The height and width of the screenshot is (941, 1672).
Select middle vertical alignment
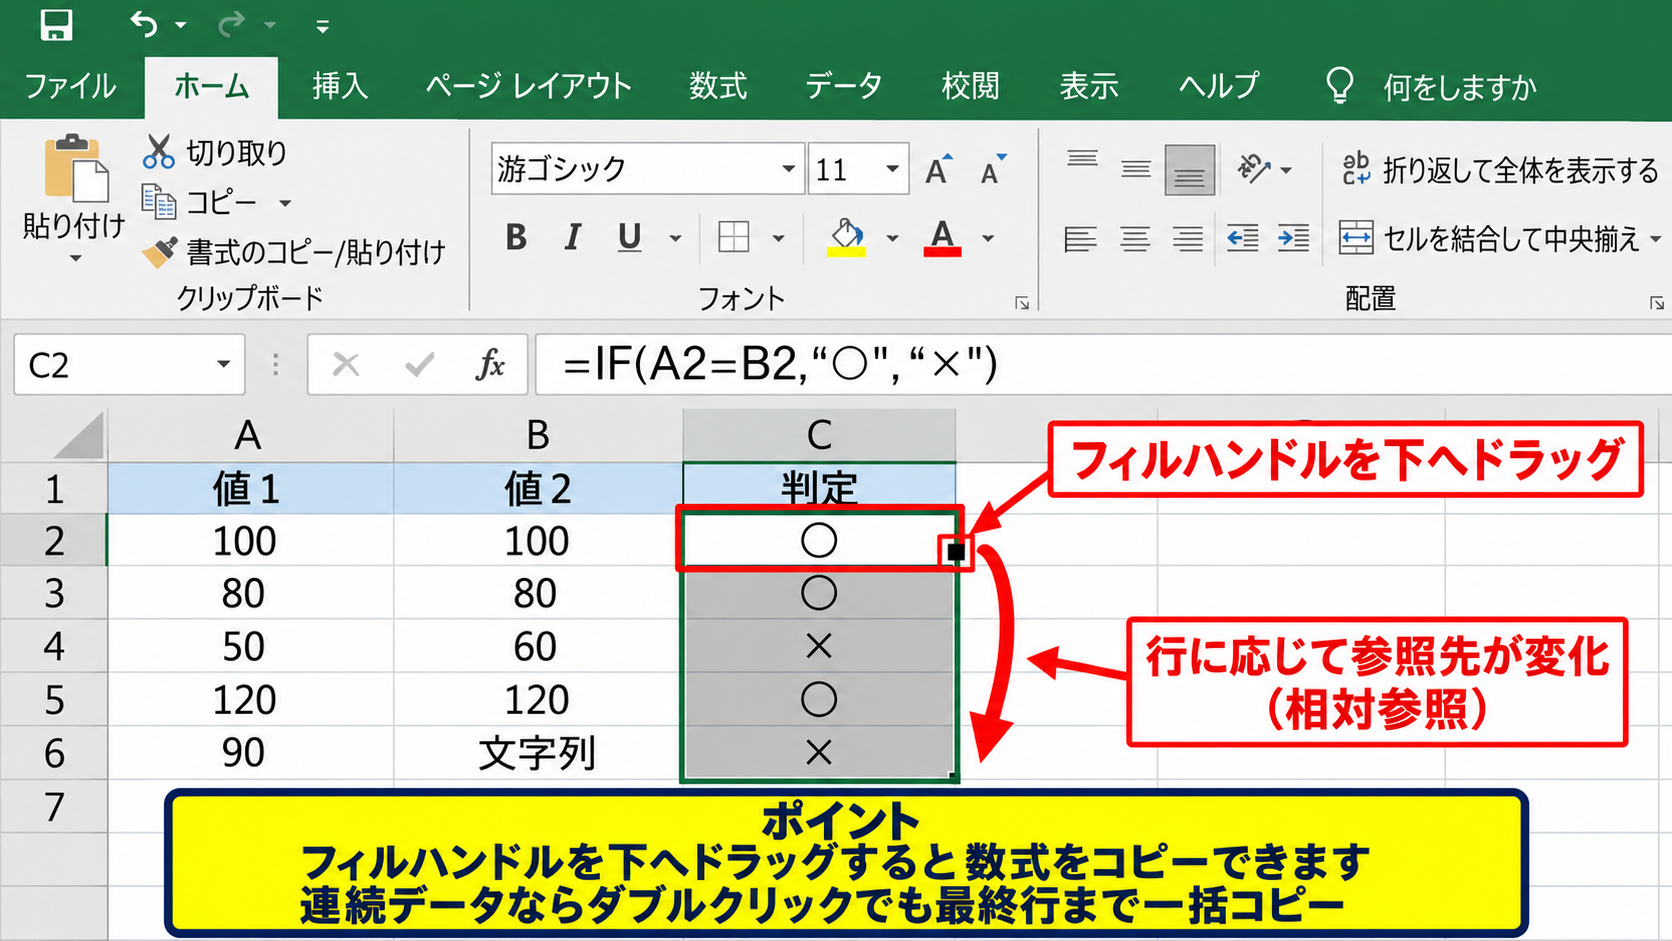click(1136, 169)
